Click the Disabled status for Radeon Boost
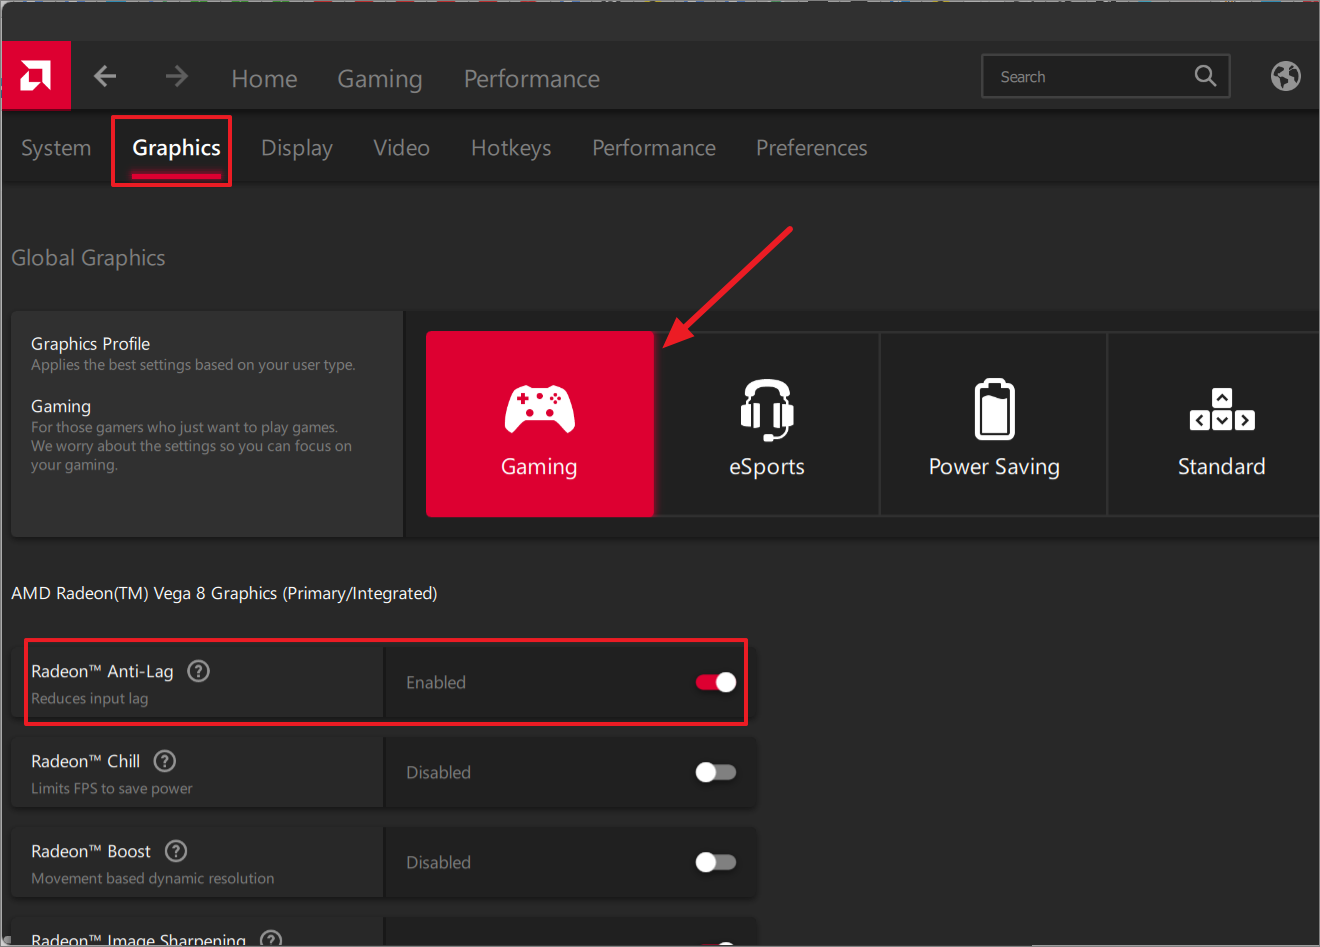The width and height of the screenshot is (1320, 947). coord(438,862)
